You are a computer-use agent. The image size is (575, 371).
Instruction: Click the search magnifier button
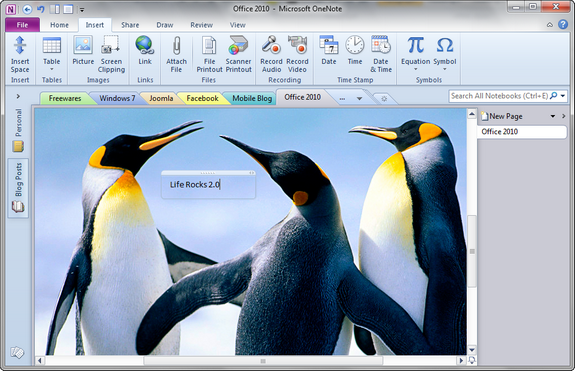click(554, 96)
